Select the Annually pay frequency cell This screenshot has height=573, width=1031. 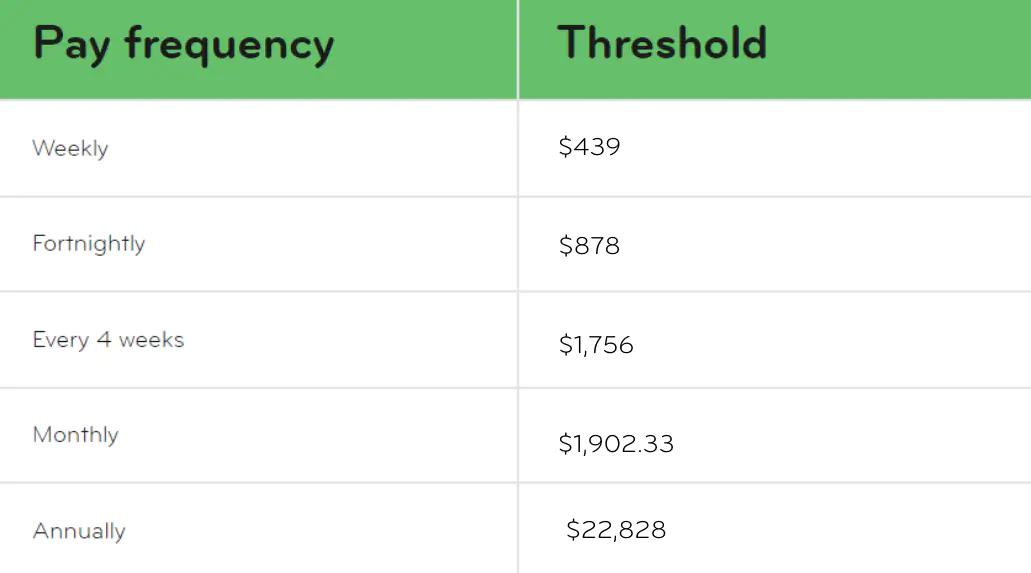pos(79,531)
